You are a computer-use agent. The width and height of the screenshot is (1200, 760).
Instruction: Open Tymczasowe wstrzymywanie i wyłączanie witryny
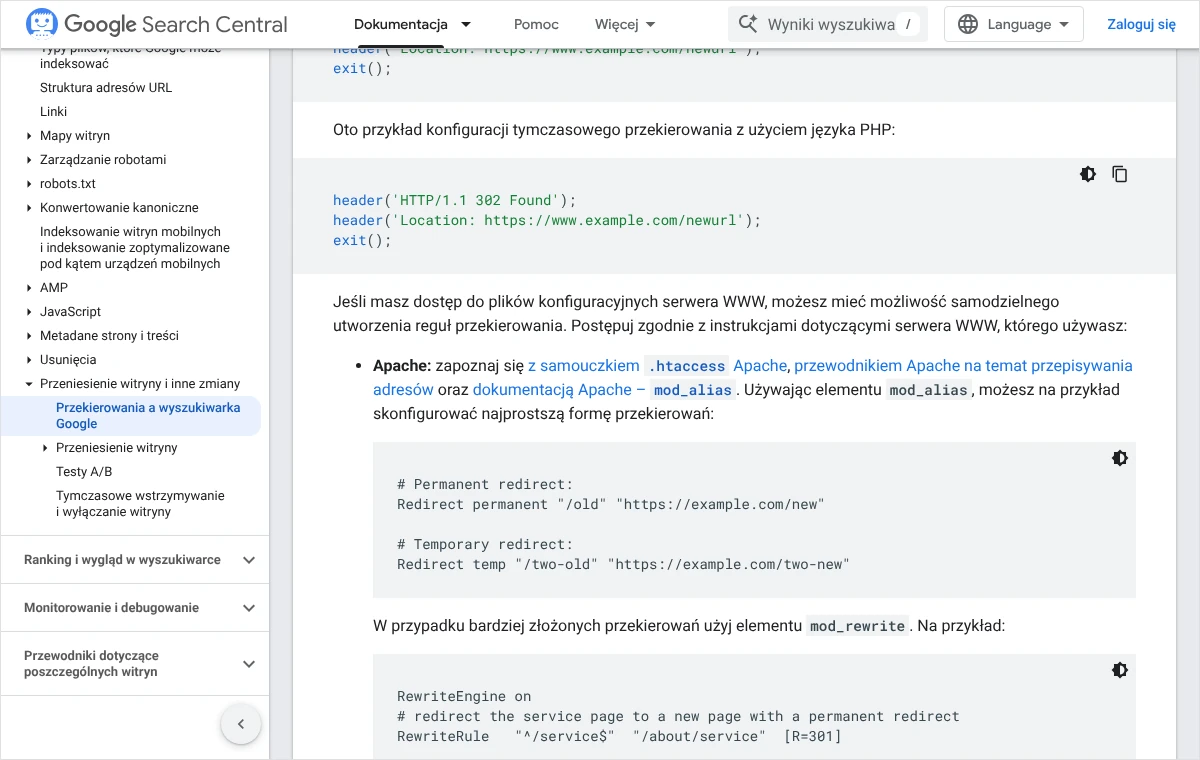pyautogui.click(x=140, y=504)
